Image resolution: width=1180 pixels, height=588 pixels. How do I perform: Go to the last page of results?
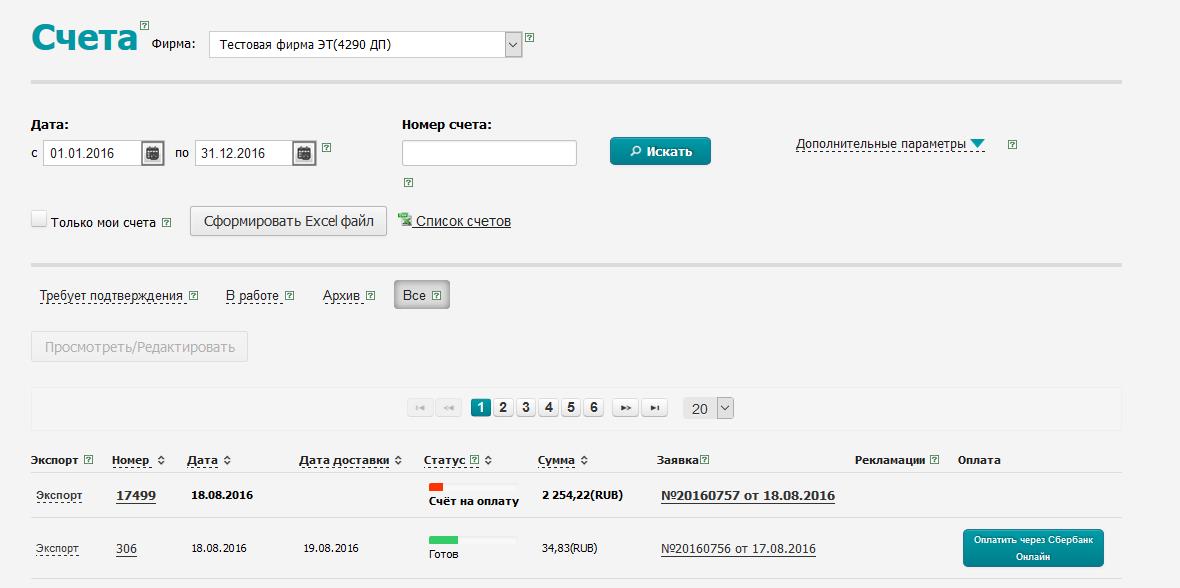point(654,408)
